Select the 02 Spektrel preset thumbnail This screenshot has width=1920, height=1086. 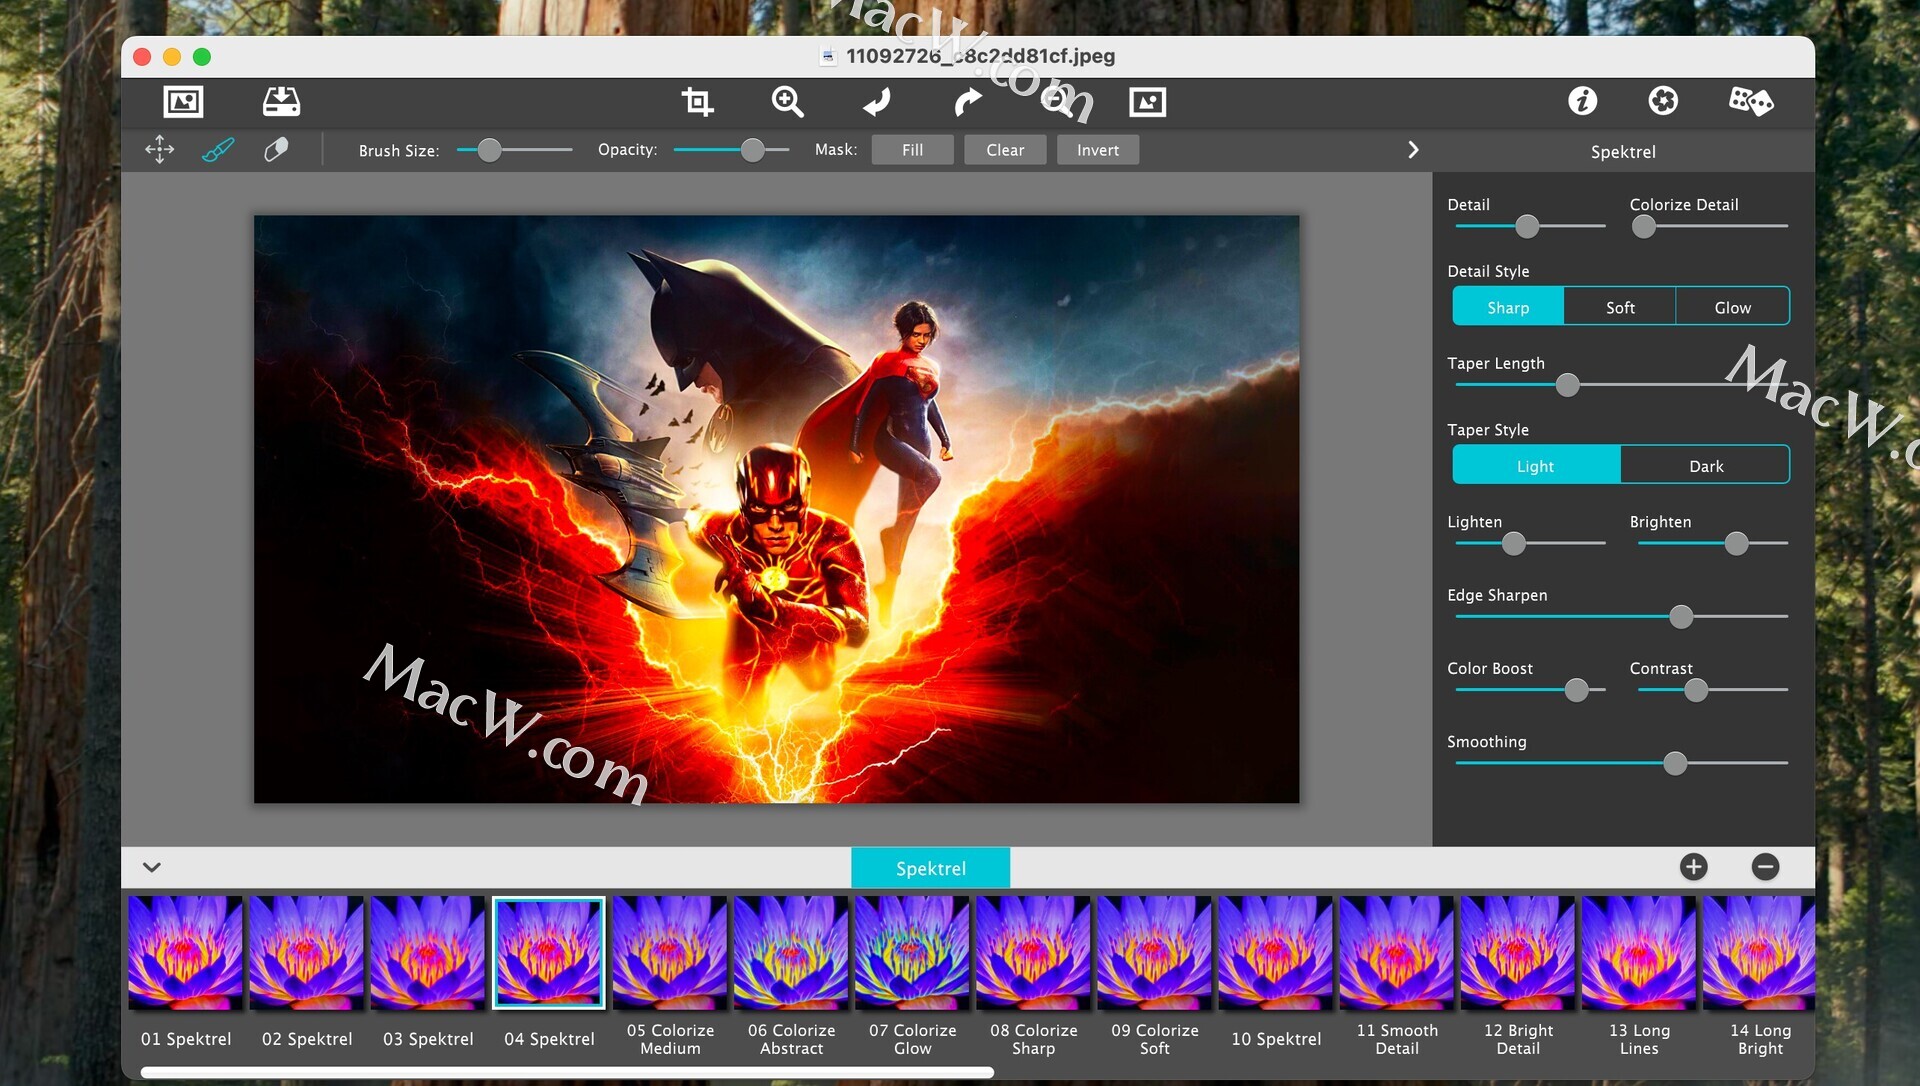click(x=306, y=953)
